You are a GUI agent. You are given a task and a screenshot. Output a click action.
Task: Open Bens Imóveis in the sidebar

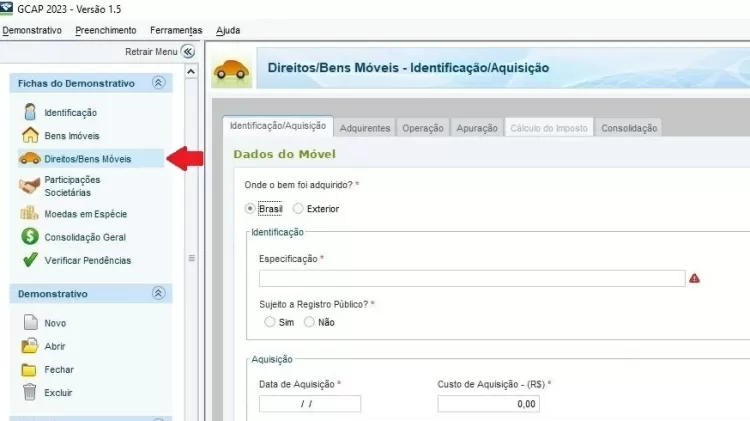tap(72, 136)
